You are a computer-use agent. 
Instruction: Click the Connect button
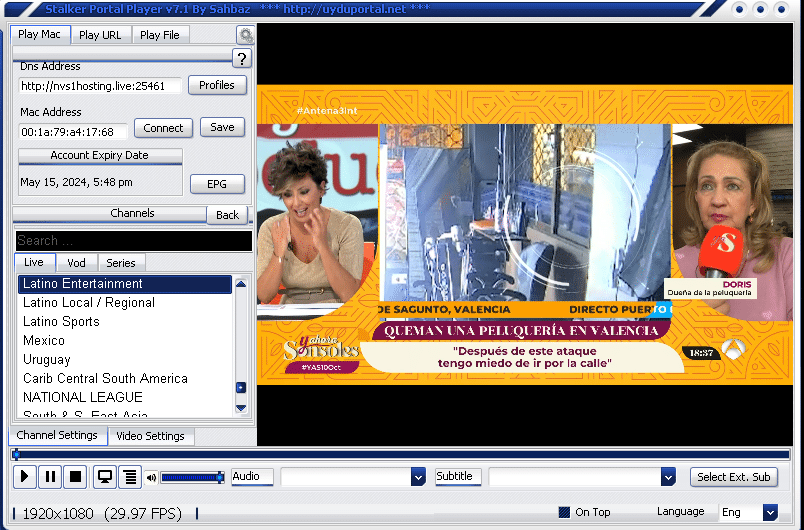(x=163, y=128)
